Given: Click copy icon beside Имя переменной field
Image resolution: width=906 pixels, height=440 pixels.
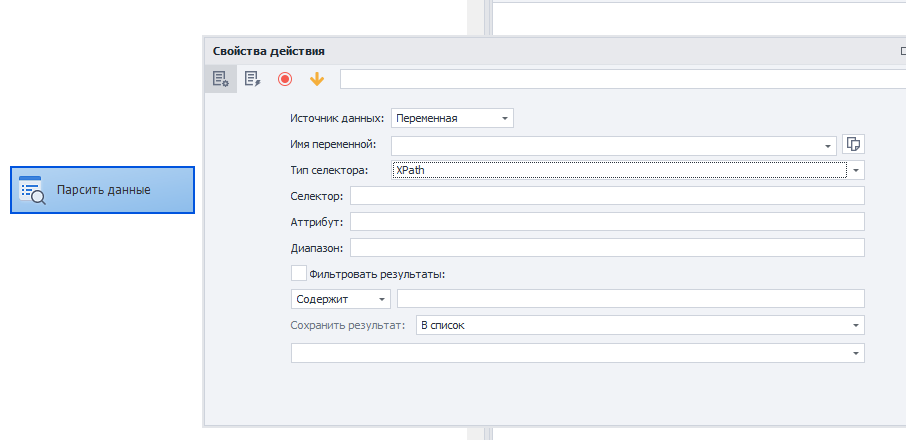Looking at the screenshot, I should [853, 144].
